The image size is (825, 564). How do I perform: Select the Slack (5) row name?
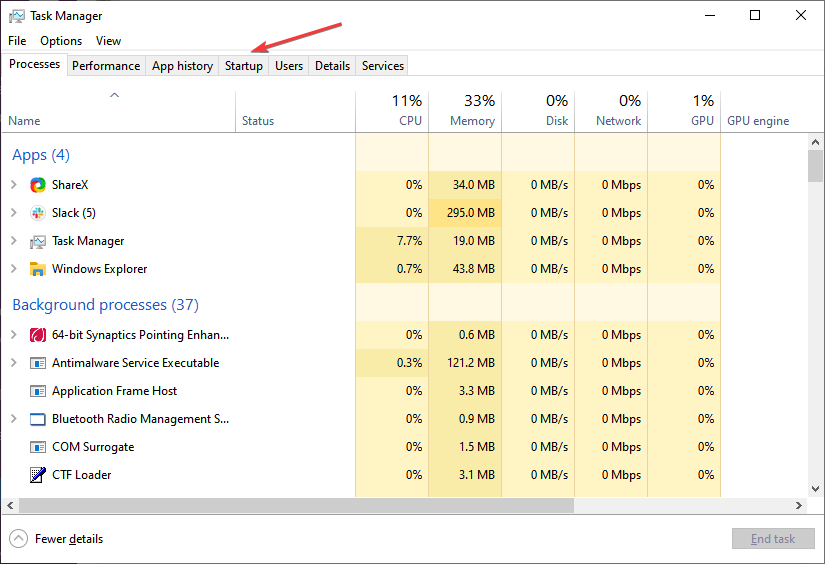point(74,213)
